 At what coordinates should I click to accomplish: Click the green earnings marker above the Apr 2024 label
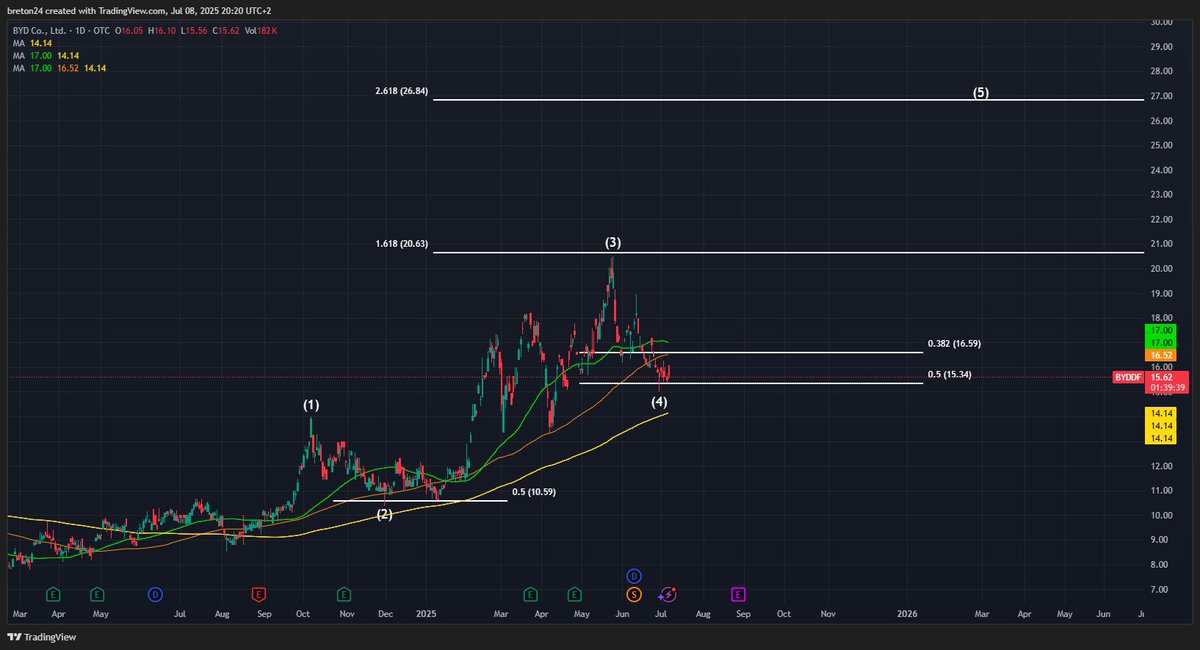click(x=51, y=594)
